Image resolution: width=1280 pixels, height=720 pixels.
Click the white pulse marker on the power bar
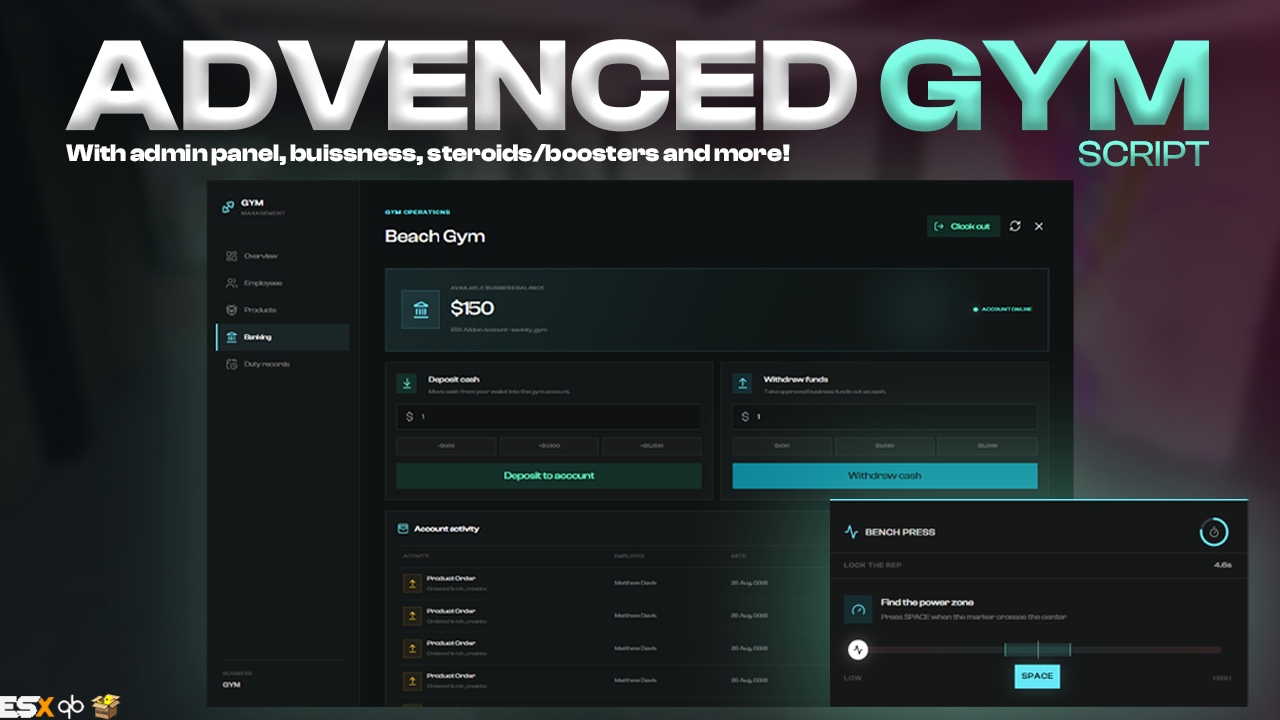(858, 650)
